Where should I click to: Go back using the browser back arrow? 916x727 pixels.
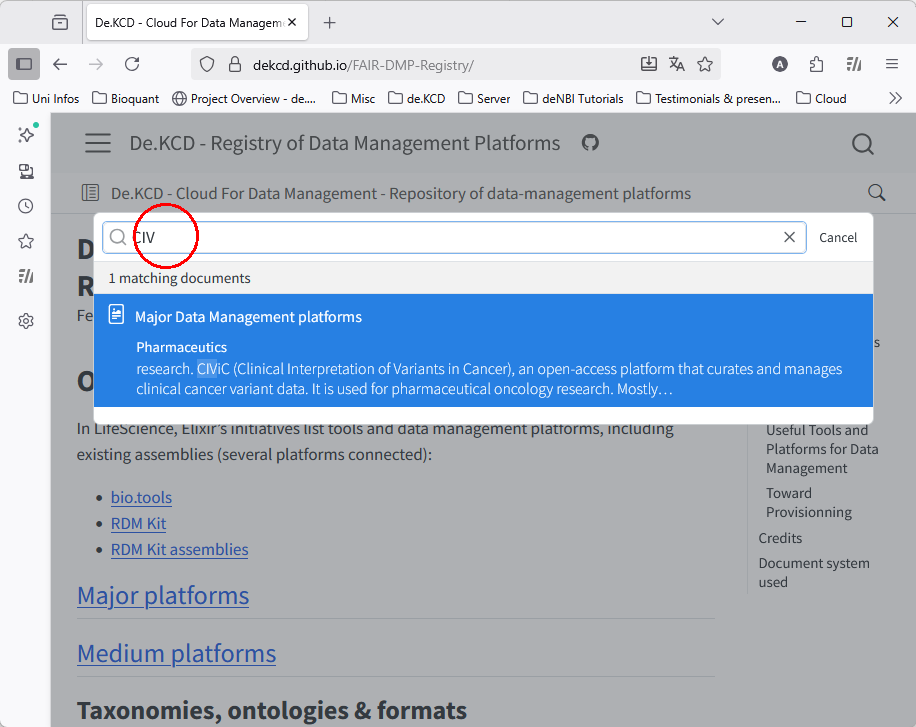coord(60,64)
